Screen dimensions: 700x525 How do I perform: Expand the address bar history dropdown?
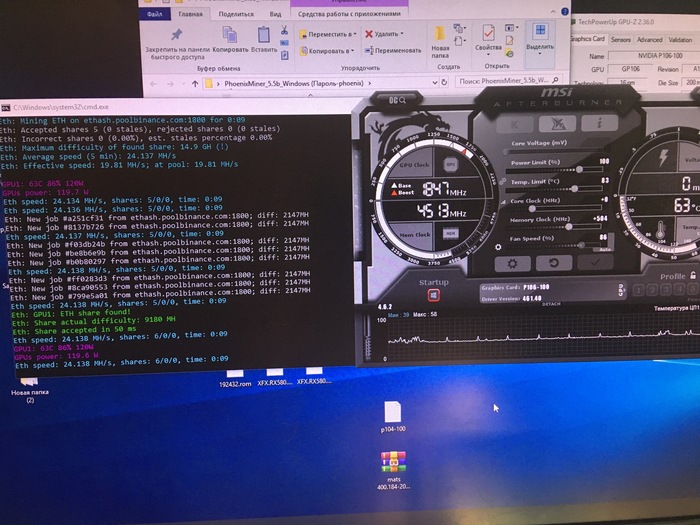434,83
